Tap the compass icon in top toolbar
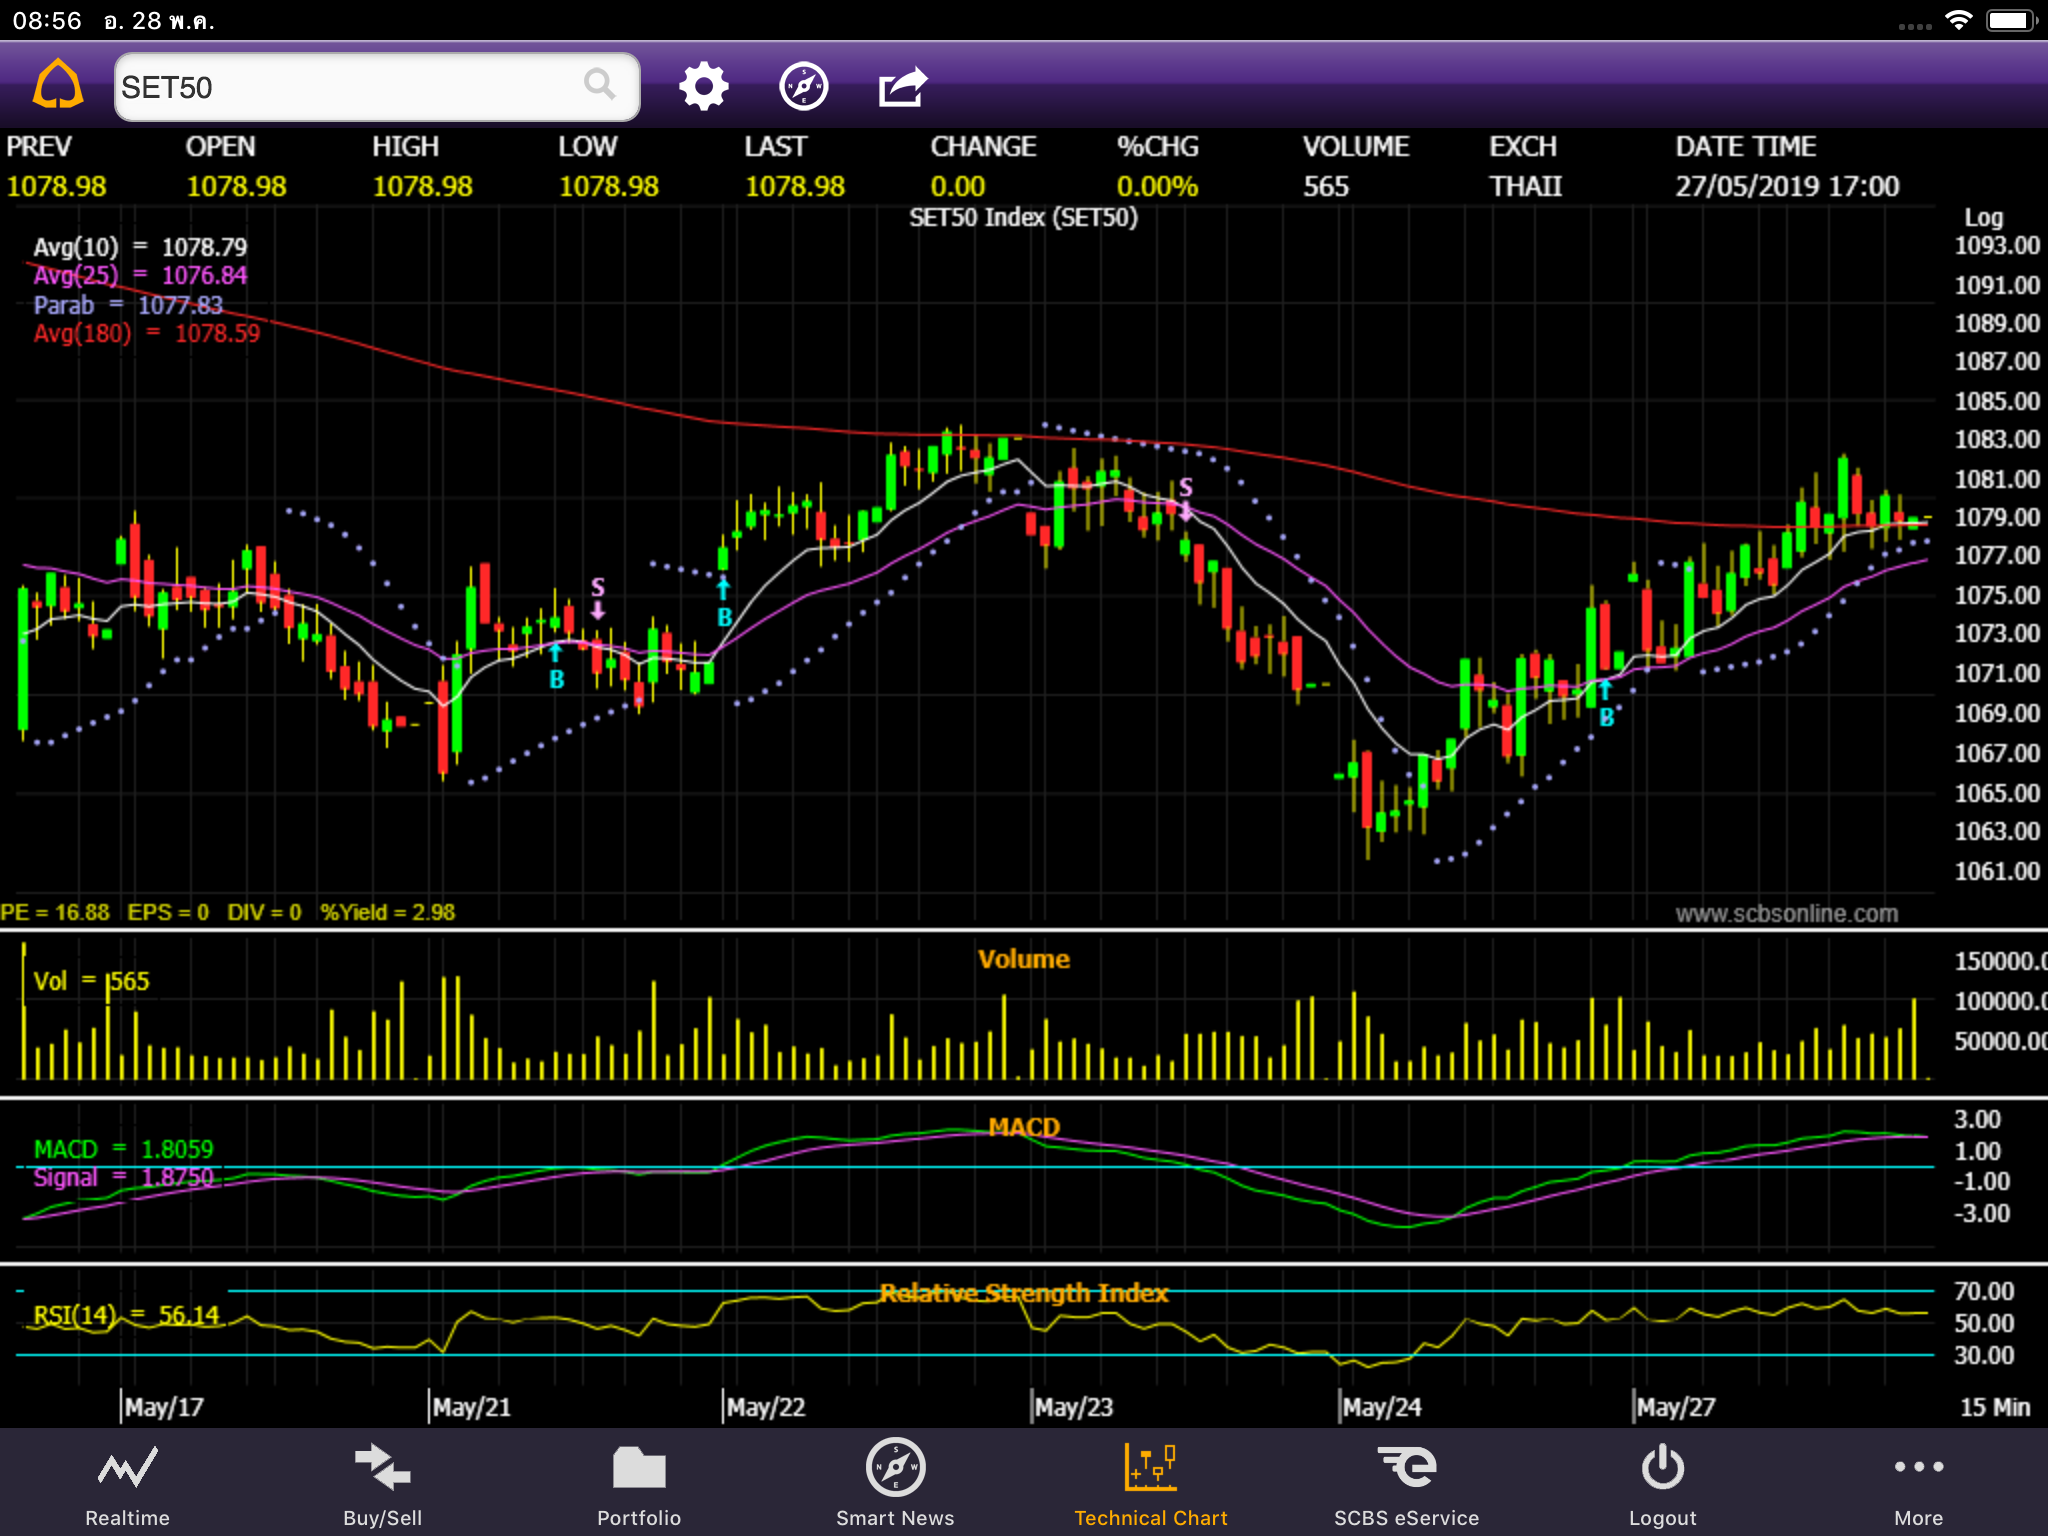 803,87
